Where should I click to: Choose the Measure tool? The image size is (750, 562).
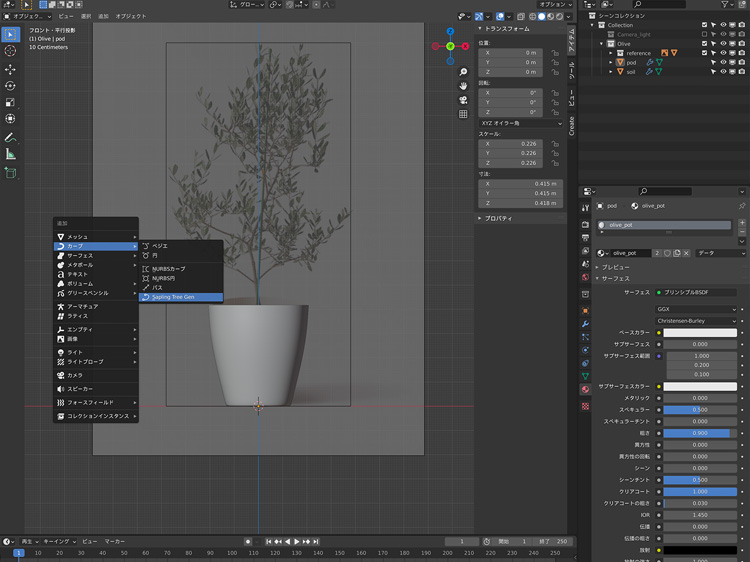pos(10,154)
